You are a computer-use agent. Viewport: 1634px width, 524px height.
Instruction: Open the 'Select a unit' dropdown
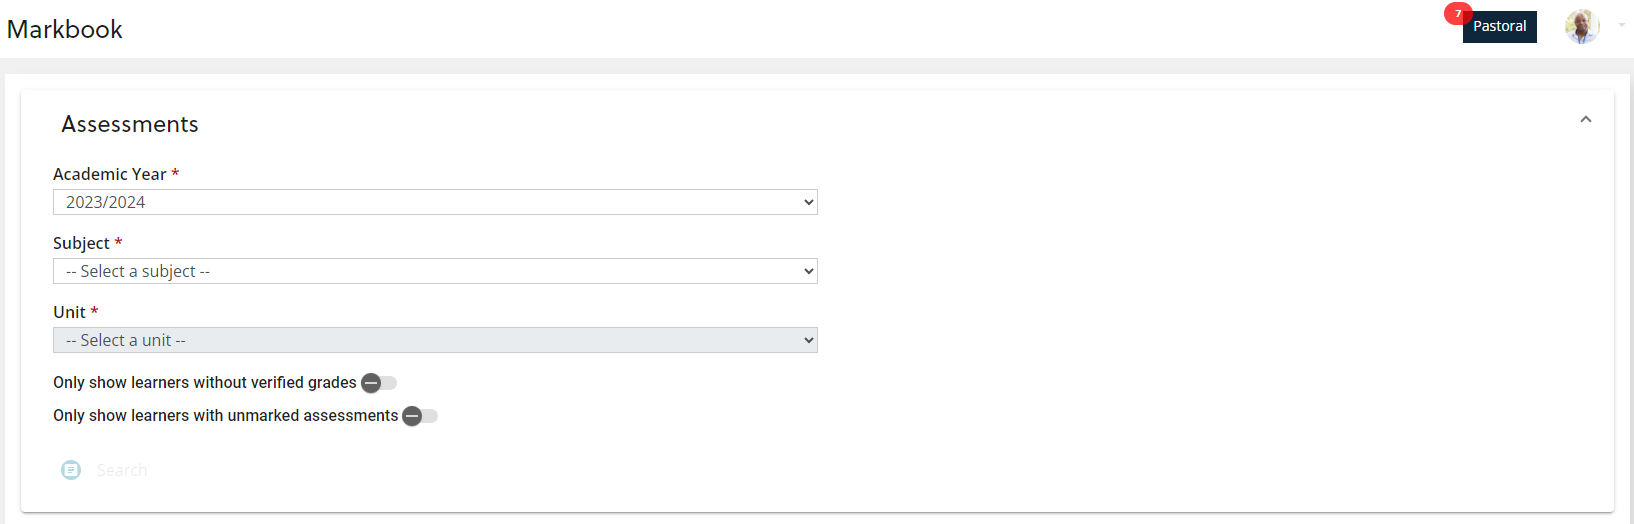pos(435,340)
